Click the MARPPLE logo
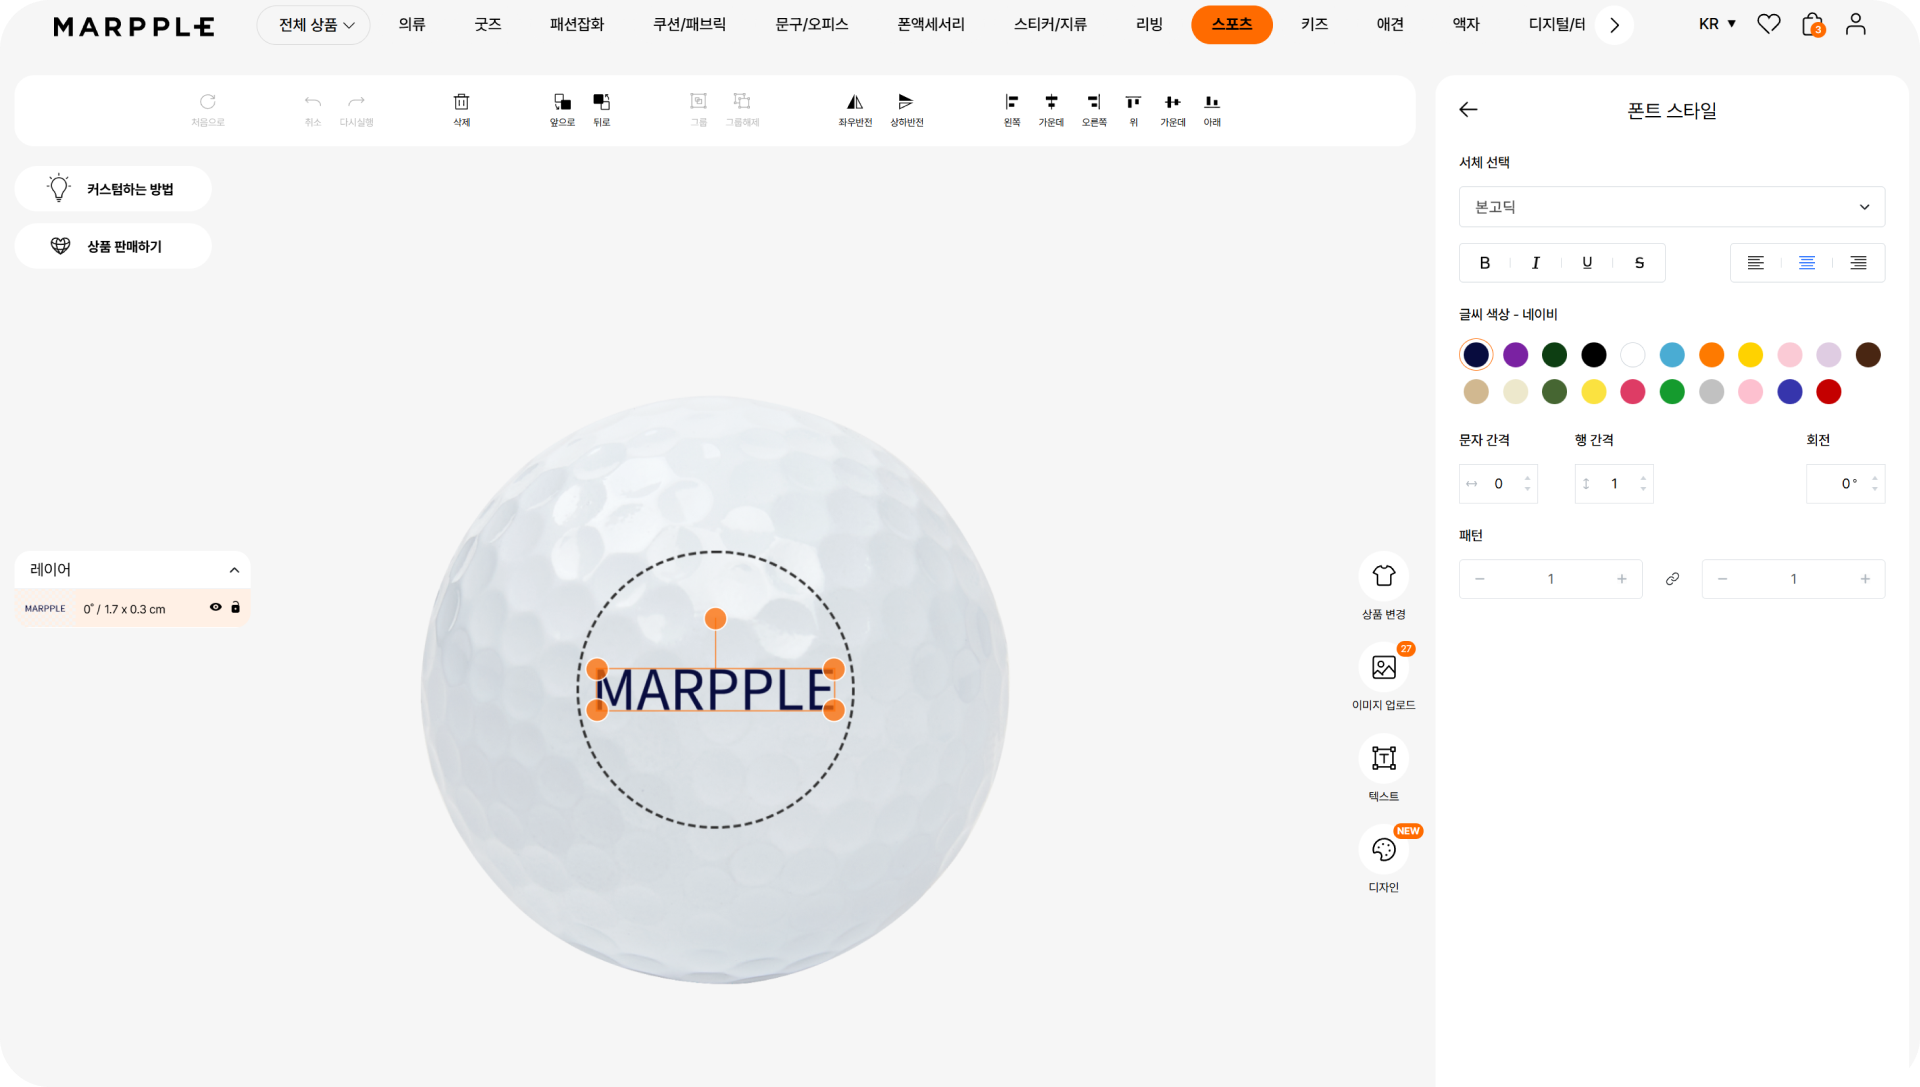Viewport: 1920px width, 1087px height. [x=133, y=26]
